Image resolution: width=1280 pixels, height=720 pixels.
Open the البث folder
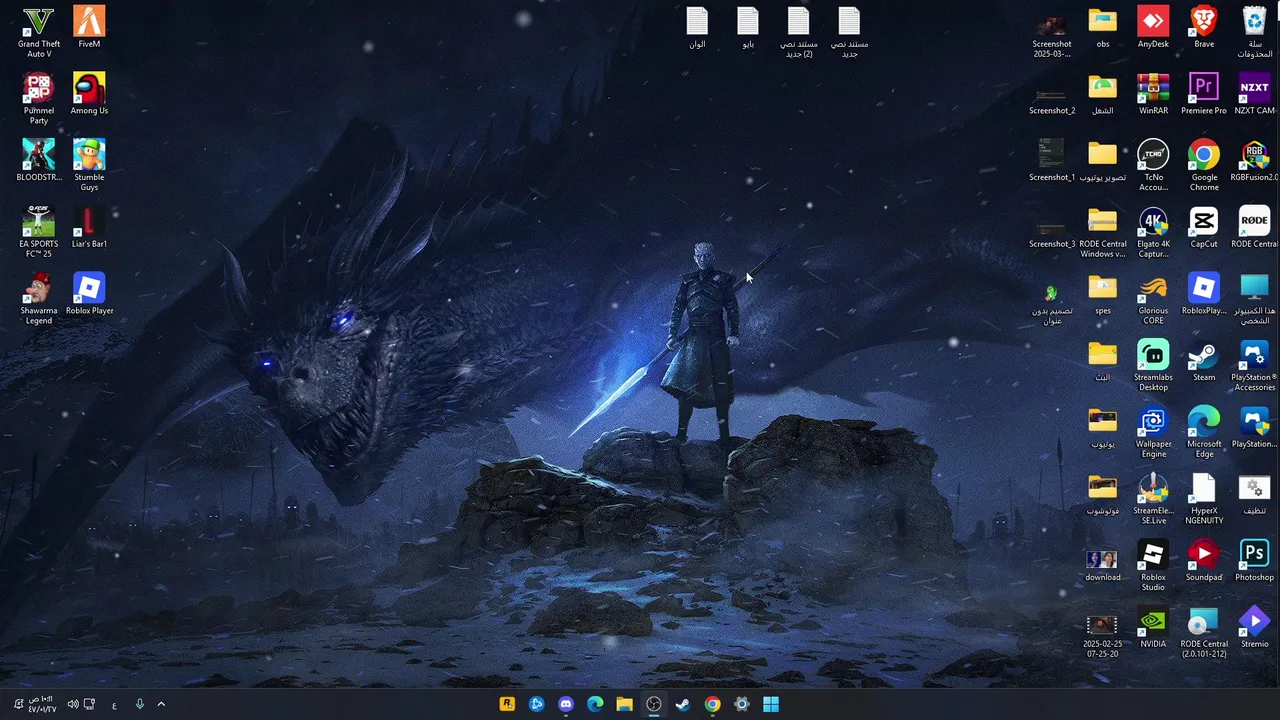pos(1102,360)
